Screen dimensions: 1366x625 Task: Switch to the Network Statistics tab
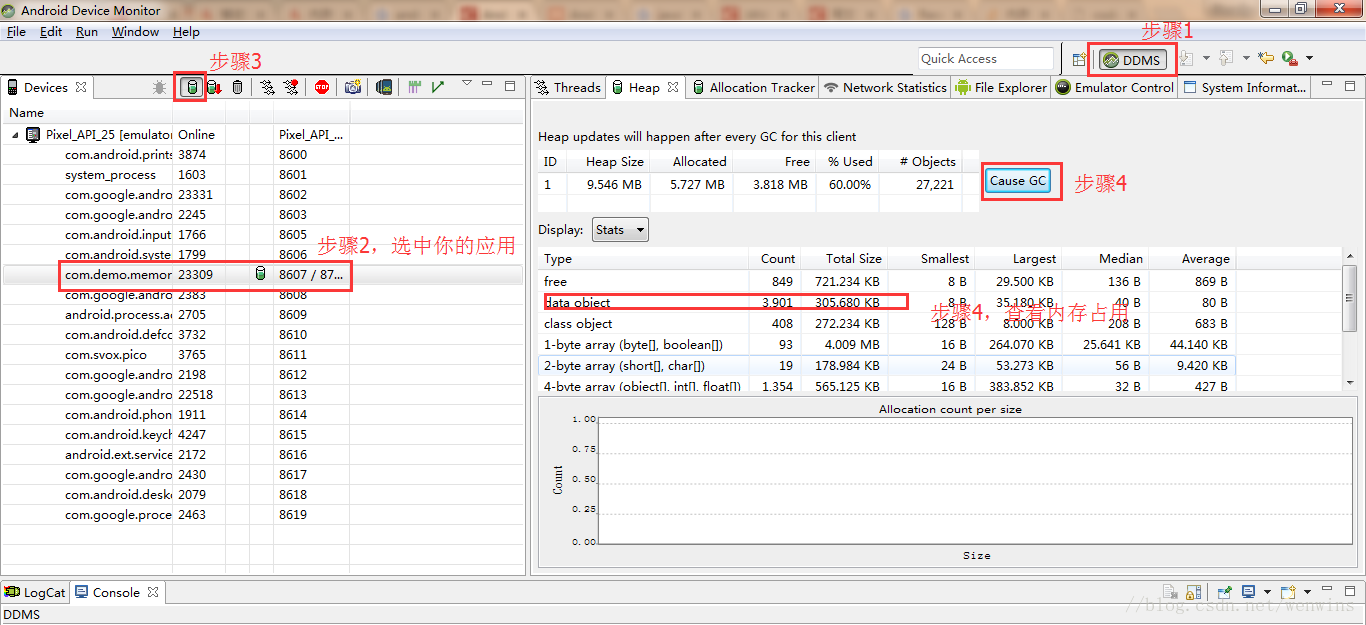tap(885, 88)
